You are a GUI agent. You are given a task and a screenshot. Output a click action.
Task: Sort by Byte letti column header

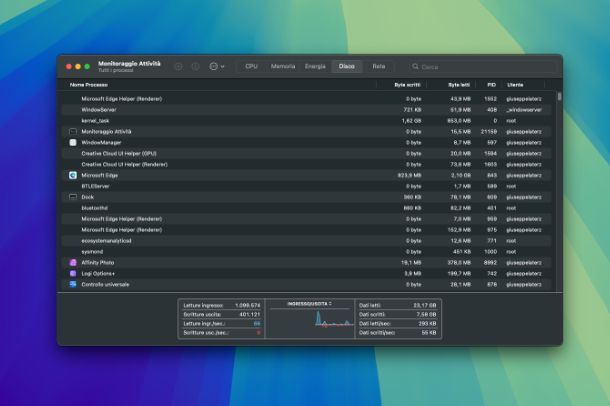pyautogui.click(x=459, y=85)
